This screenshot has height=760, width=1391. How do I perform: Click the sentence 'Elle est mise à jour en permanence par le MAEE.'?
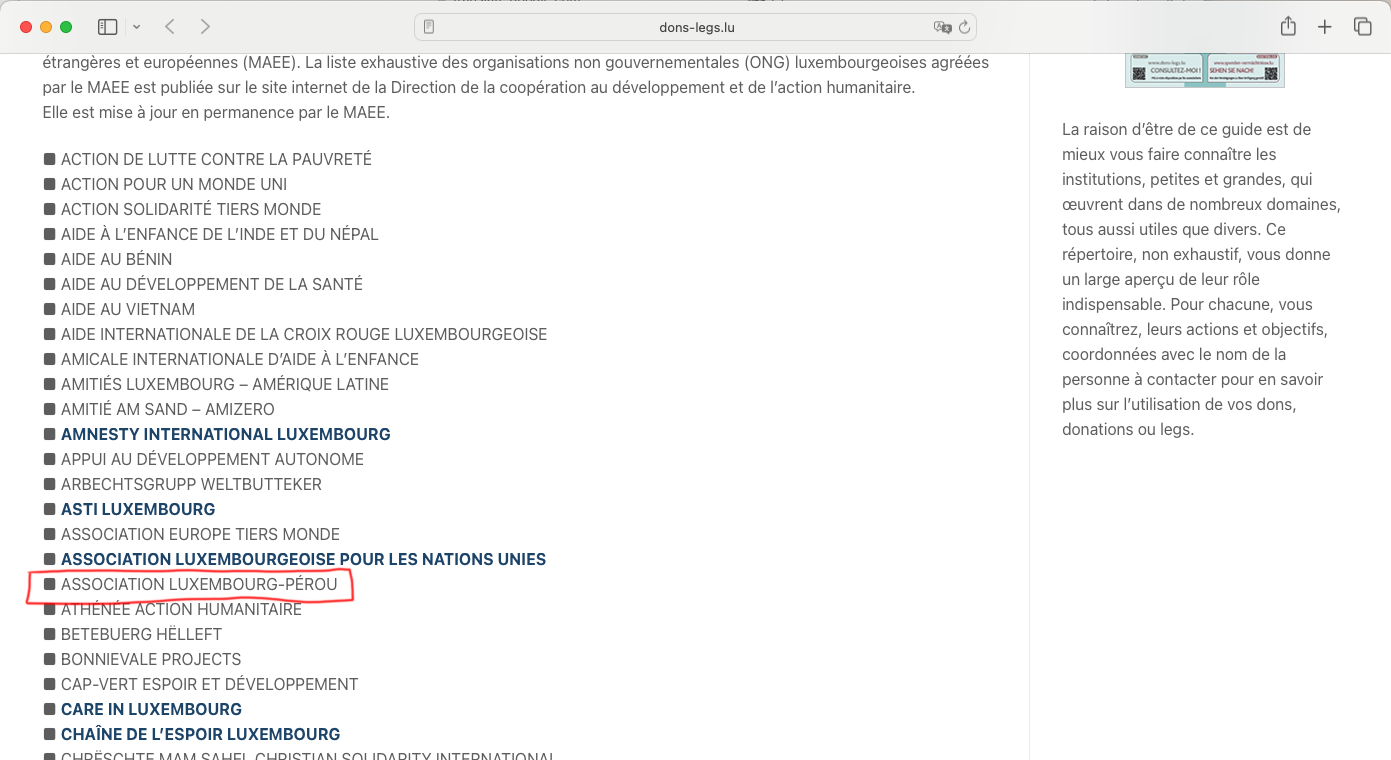[216, 112]
